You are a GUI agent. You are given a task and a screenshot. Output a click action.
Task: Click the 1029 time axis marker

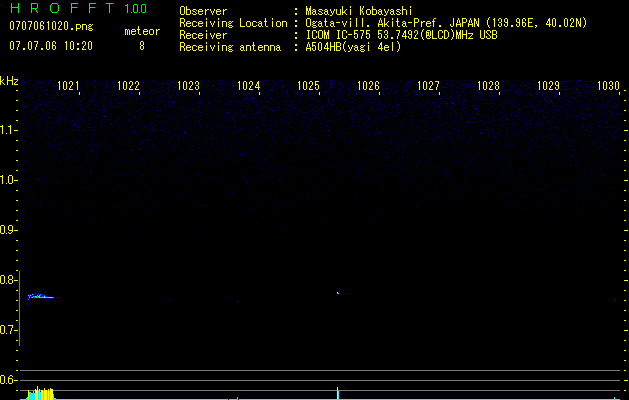pyautogui.click(x=548, y=86)
